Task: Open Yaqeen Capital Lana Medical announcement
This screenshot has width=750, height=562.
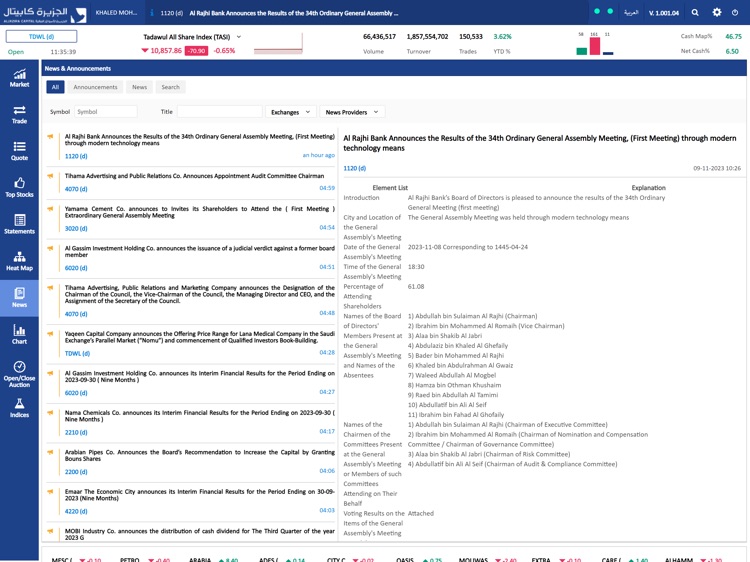Action: coord(199,337)
